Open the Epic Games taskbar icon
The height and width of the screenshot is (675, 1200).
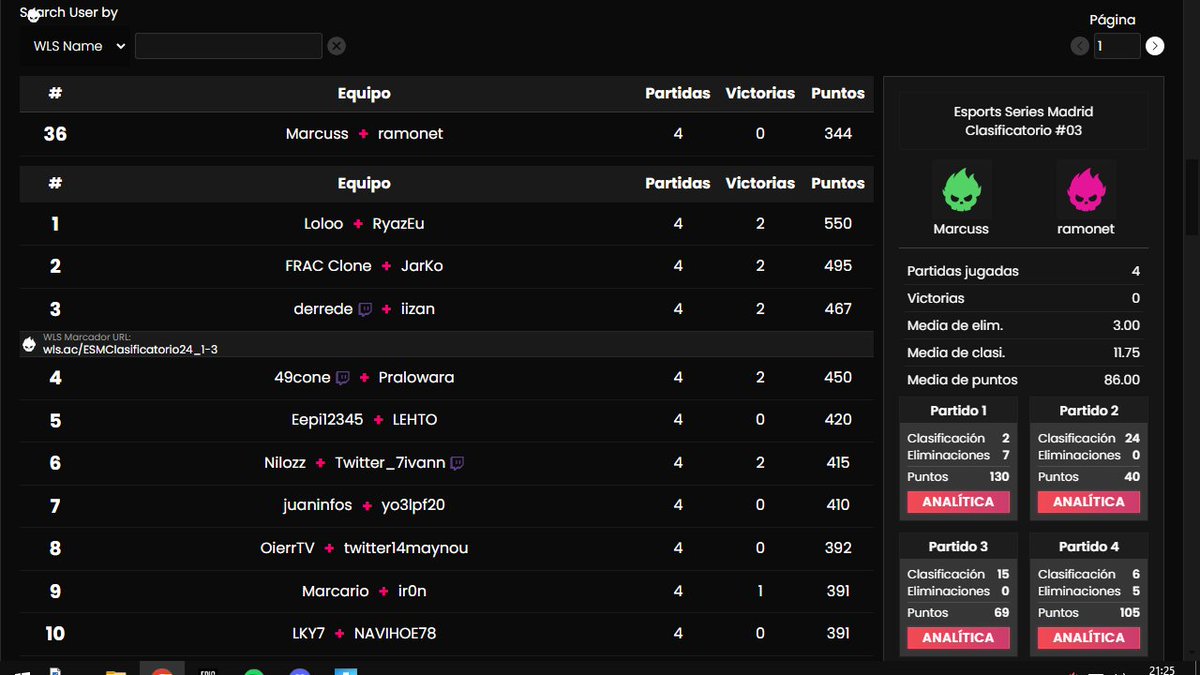[208, 672]
